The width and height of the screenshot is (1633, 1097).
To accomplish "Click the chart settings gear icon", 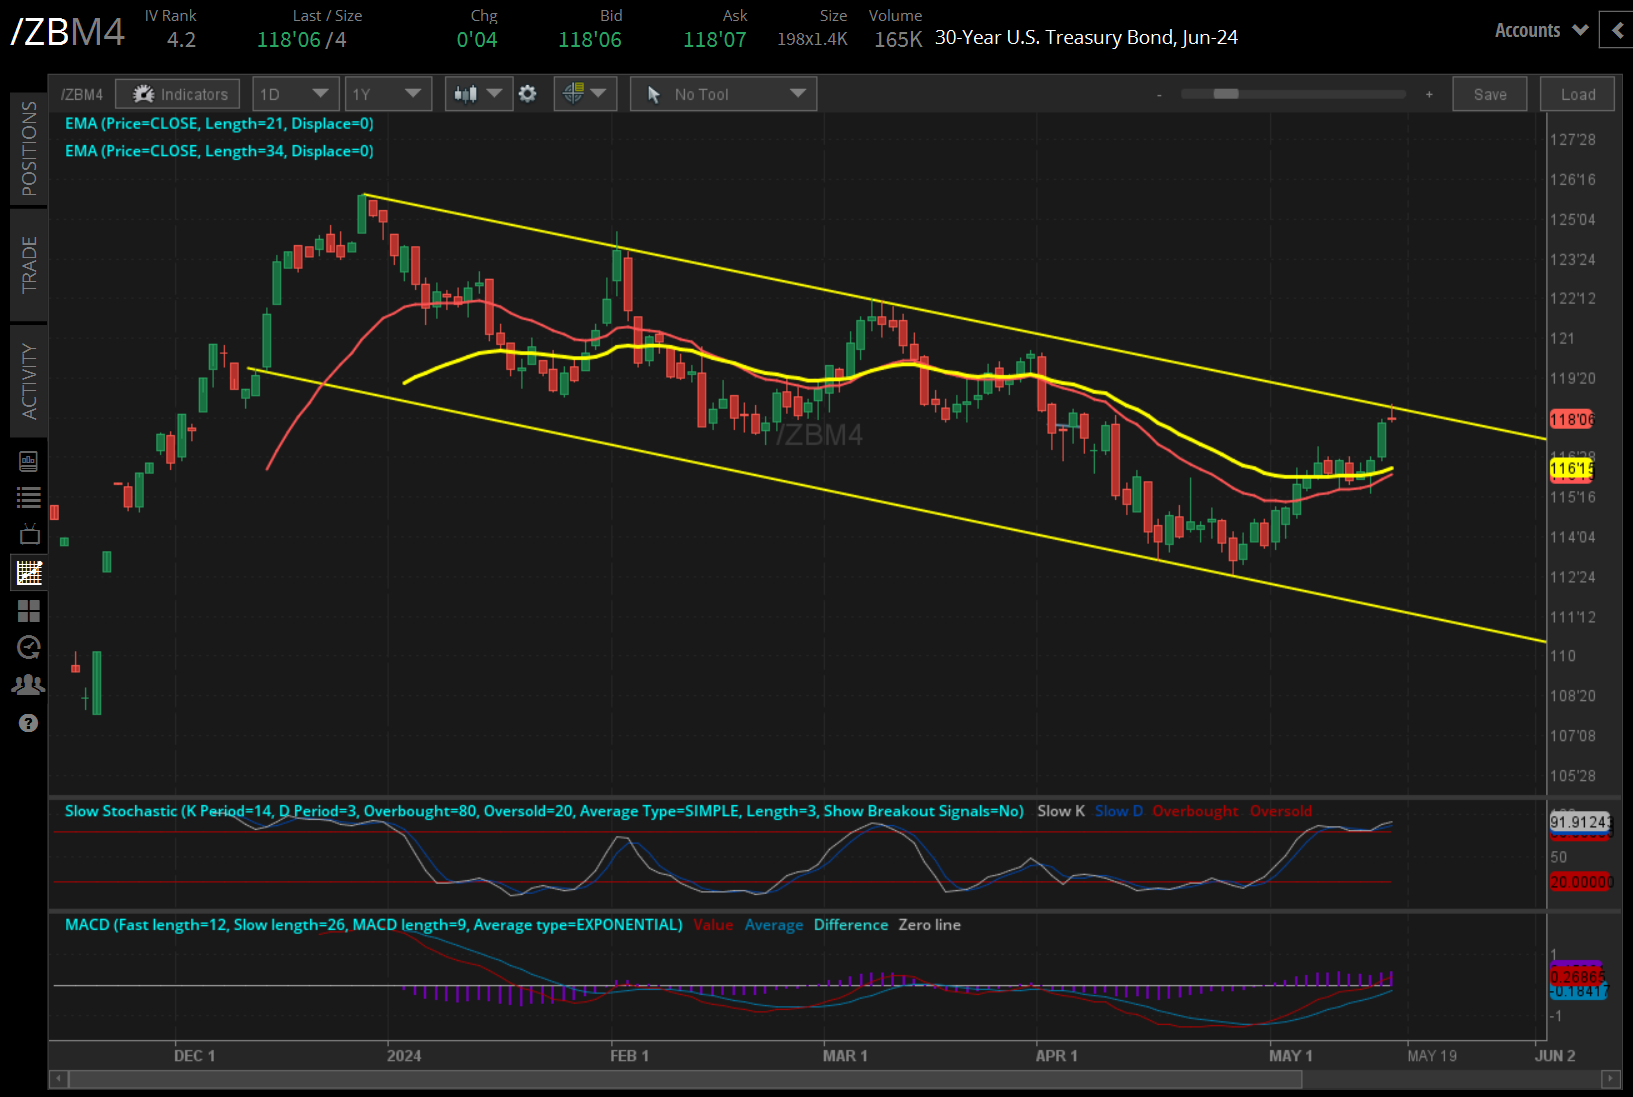I will click(527, 93).
